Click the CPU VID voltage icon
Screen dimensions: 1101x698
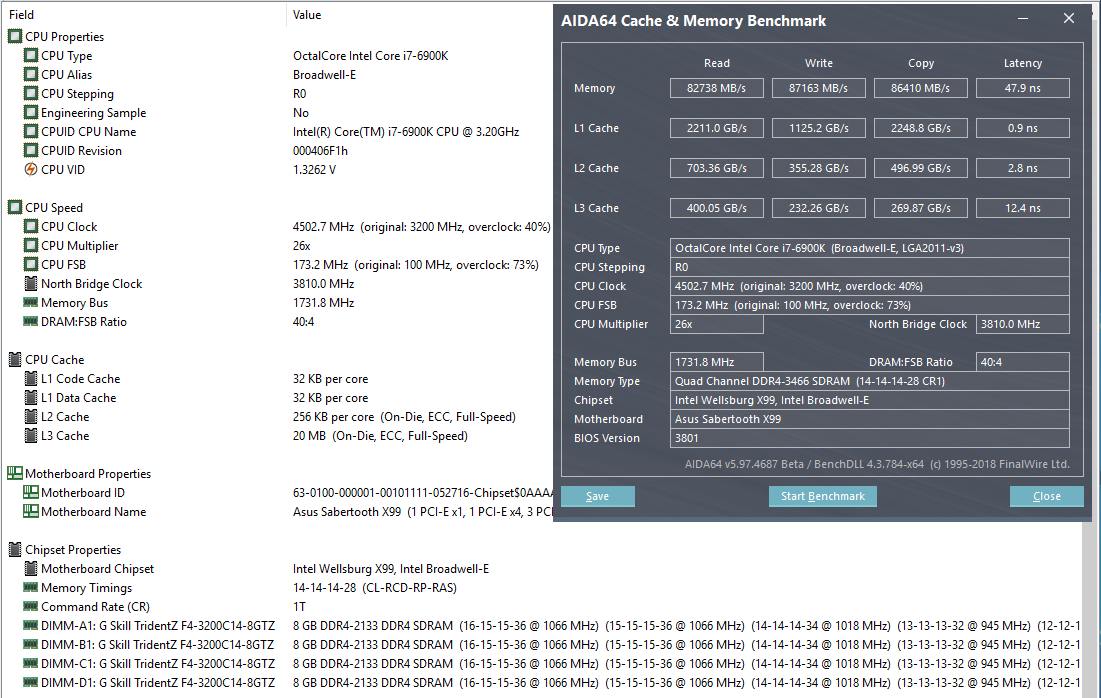31,169
